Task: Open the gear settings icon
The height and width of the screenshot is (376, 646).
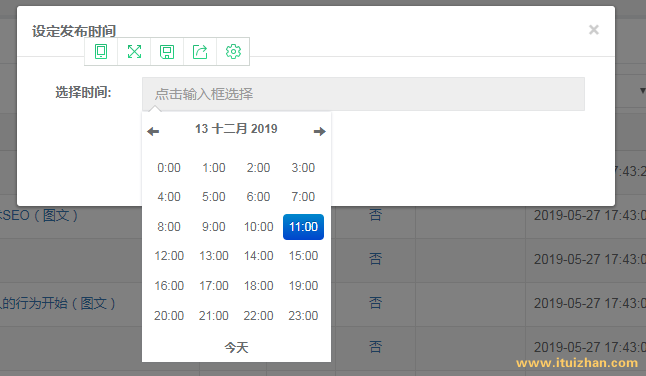Action: tap(233, 51)
